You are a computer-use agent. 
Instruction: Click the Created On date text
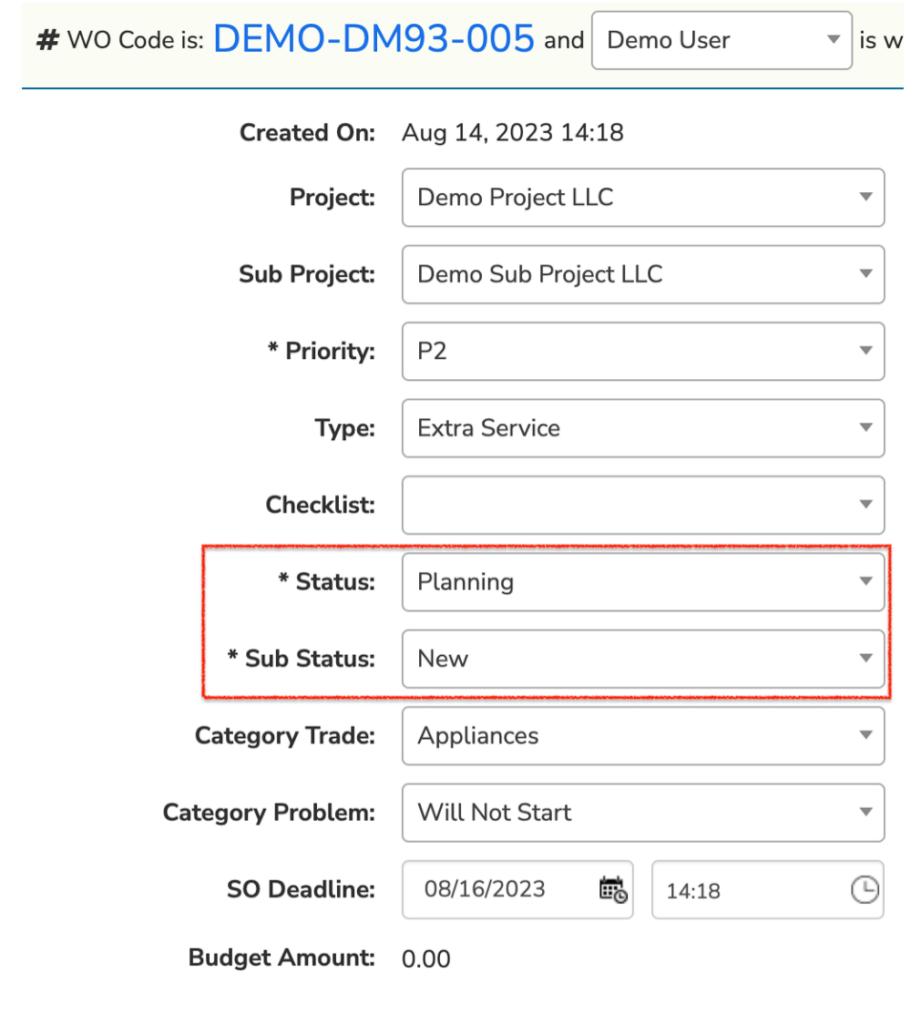pos(512,133)
